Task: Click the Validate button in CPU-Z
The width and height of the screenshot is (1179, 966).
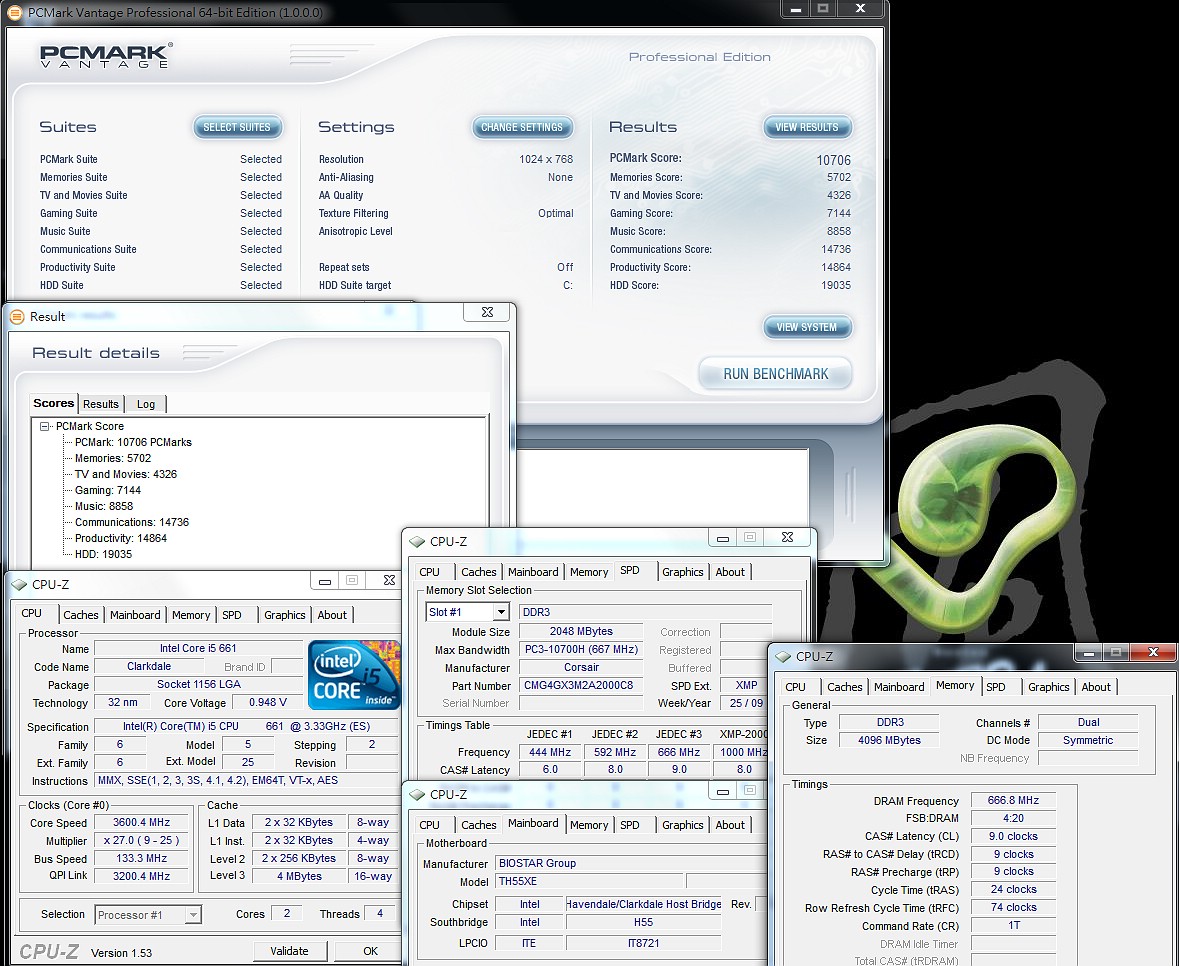Action: click(x=289, y=951)
